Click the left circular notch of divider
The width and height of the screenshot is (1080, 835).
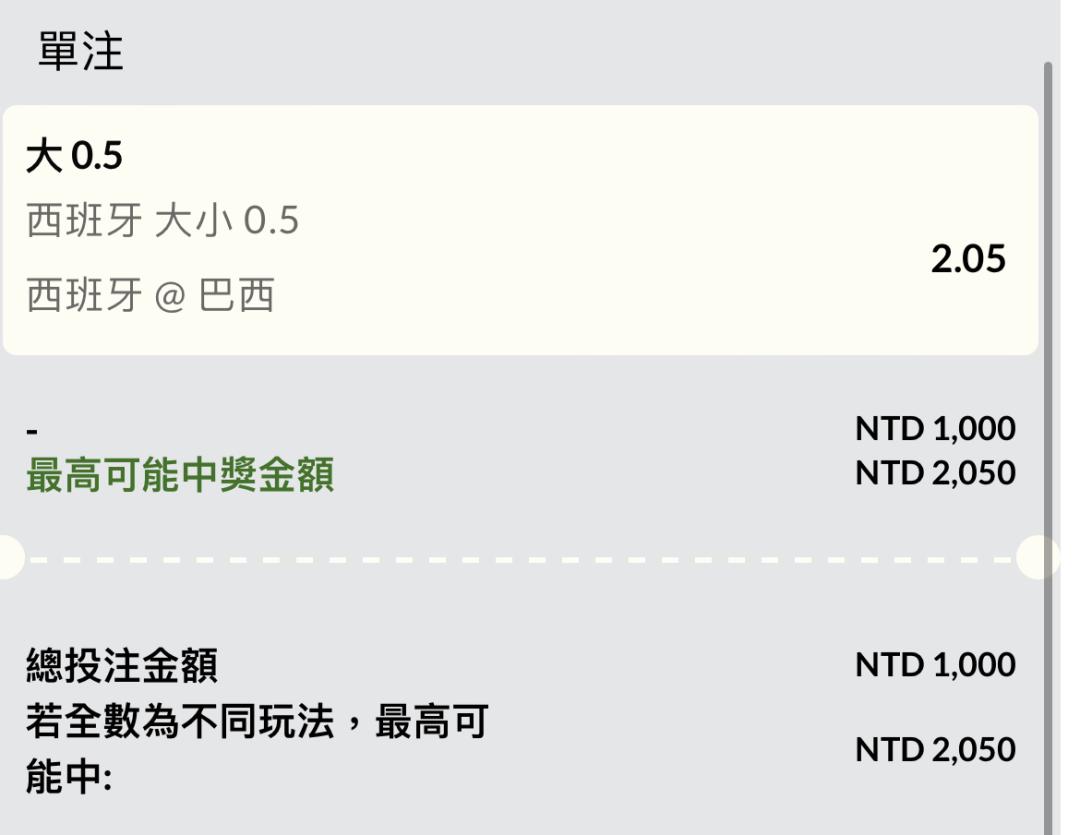[x=8, y=557]
